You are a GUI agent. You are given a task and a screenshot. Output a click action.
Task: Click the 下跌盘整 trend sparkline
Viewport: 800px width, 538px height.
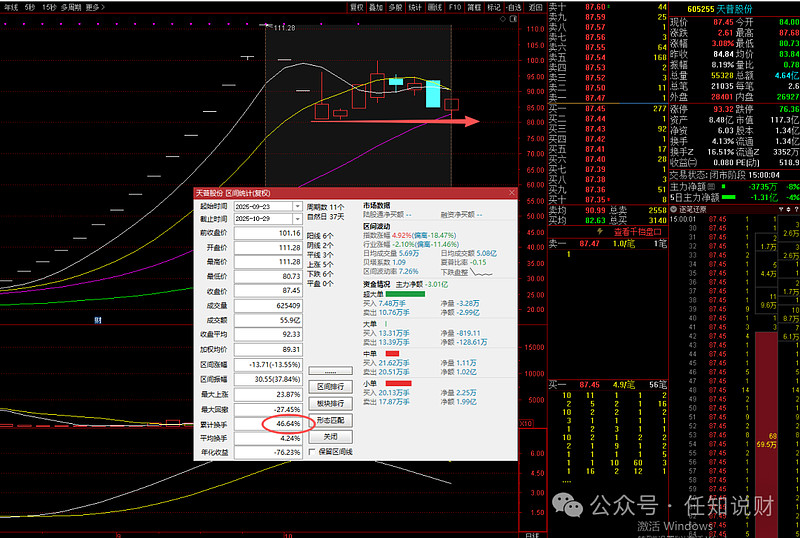click(482, 272)
